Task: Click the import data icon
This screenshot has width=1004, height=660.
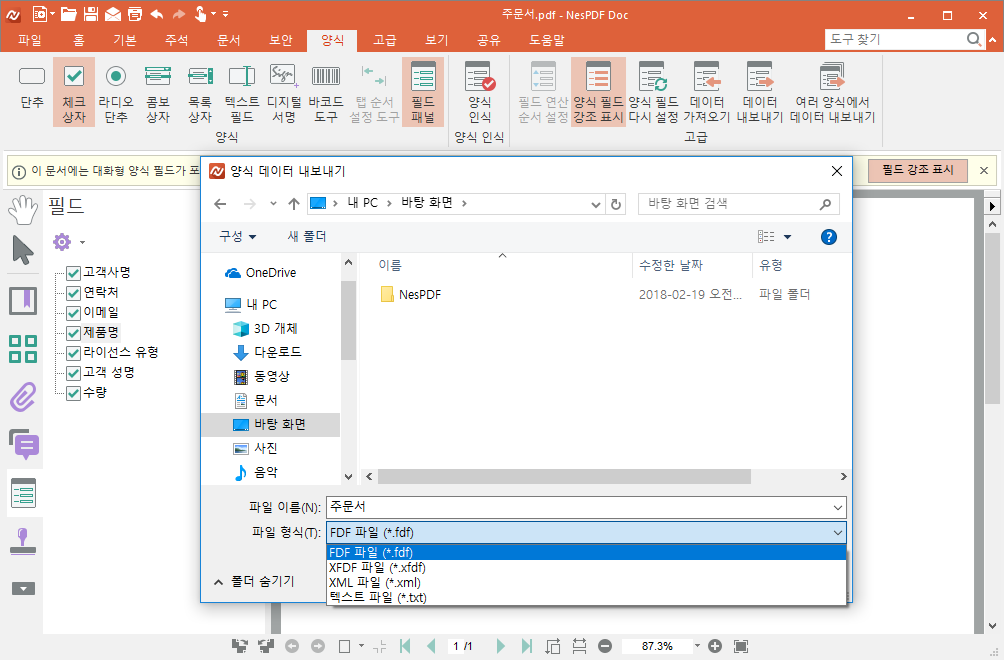Action: [x=707, y=77]
